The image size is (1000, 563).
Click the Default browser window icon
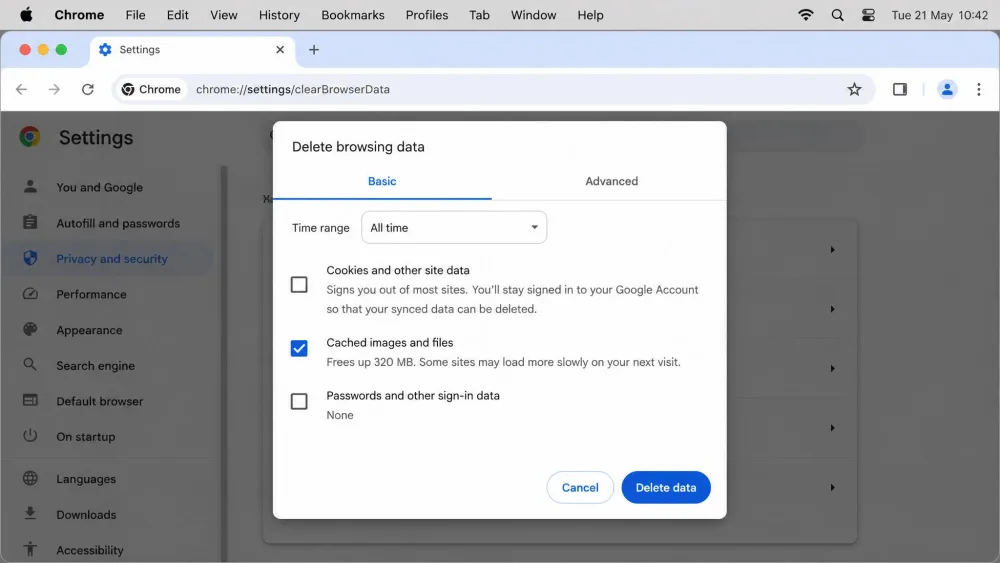tap(30, 400)
